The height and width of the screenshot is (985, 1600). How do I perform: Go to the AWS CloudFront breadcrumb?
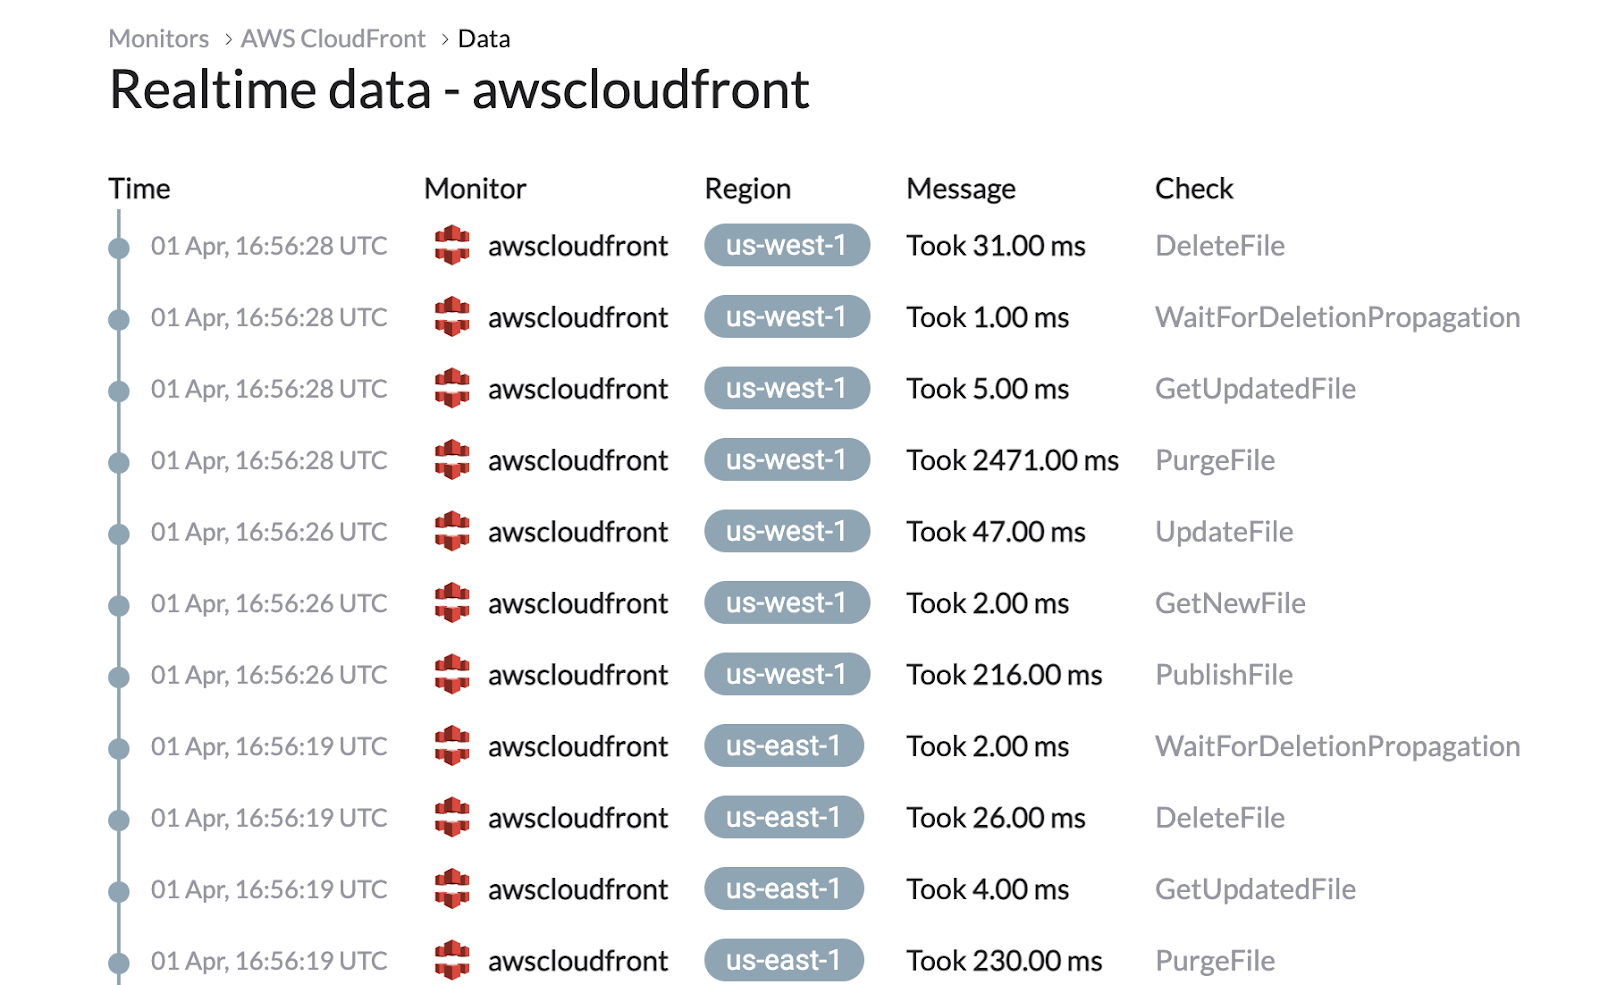click(333, 39)
